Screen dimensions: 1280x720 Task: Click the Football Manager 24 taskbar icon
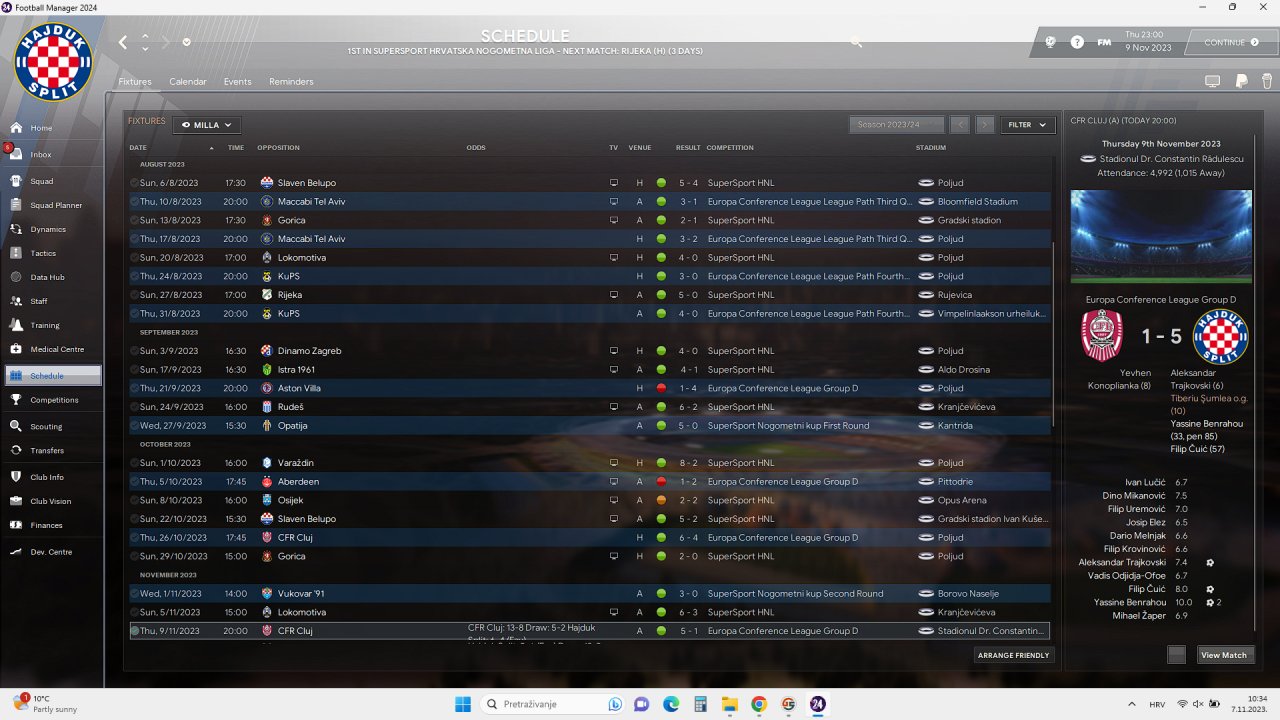coord(818,704)
